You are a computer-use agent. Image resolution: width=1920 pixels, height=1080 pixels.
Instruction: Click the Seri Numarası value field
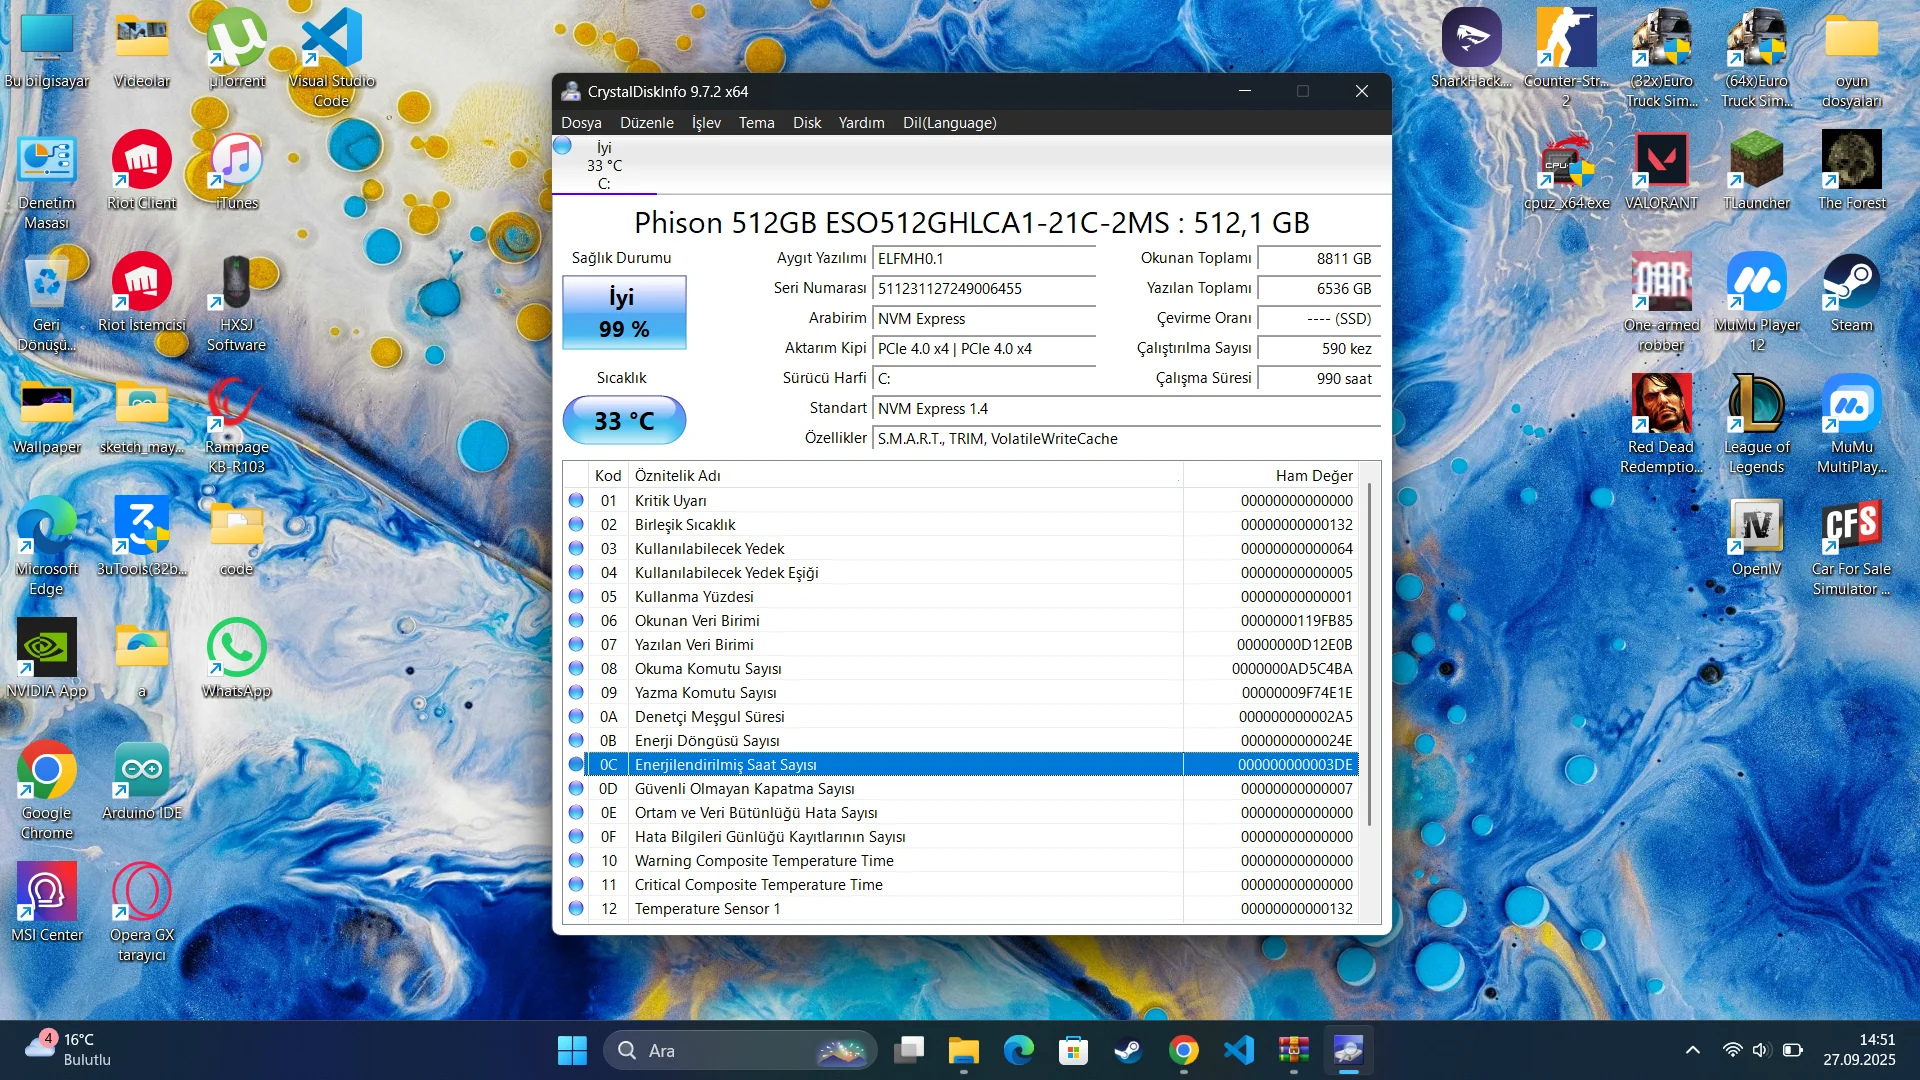[x=984, y=289]
